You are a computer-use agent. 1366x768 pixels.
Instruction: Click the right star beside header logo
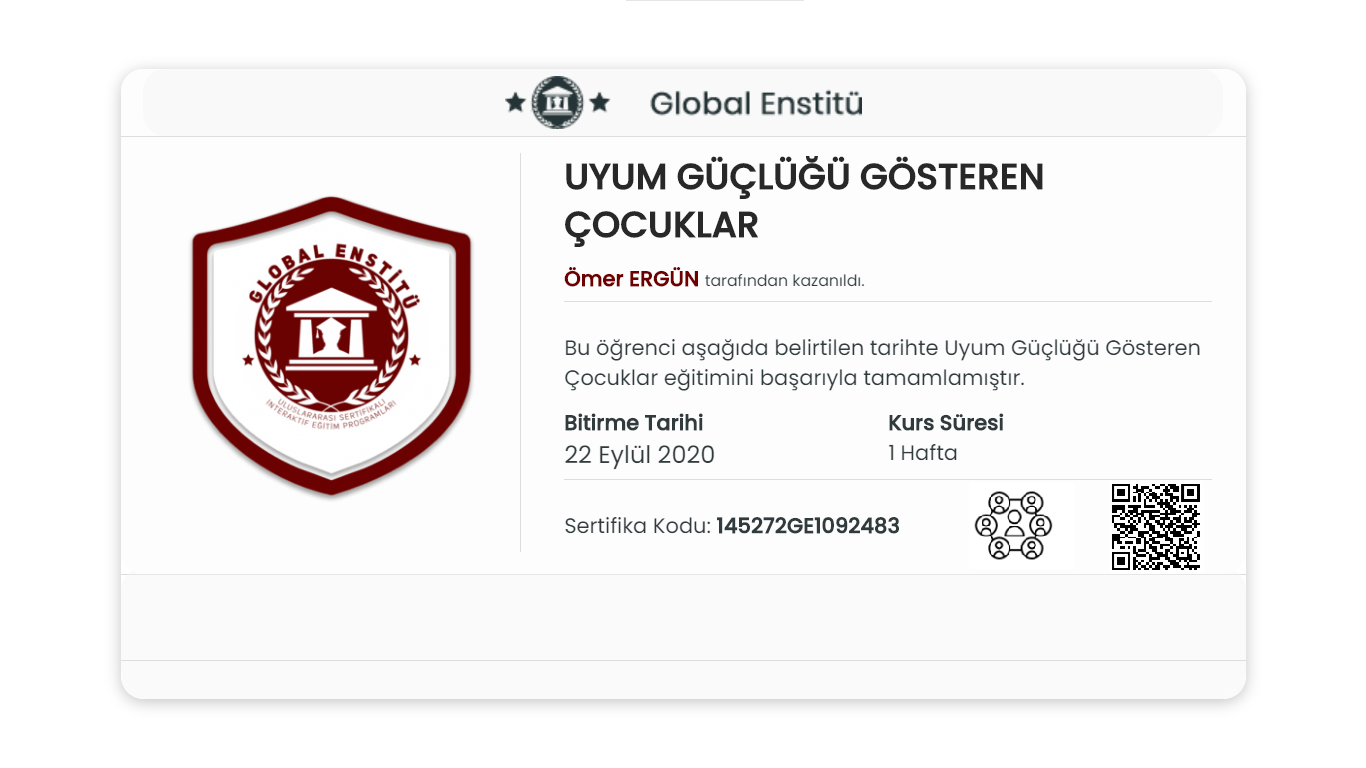tap(600, 102)
